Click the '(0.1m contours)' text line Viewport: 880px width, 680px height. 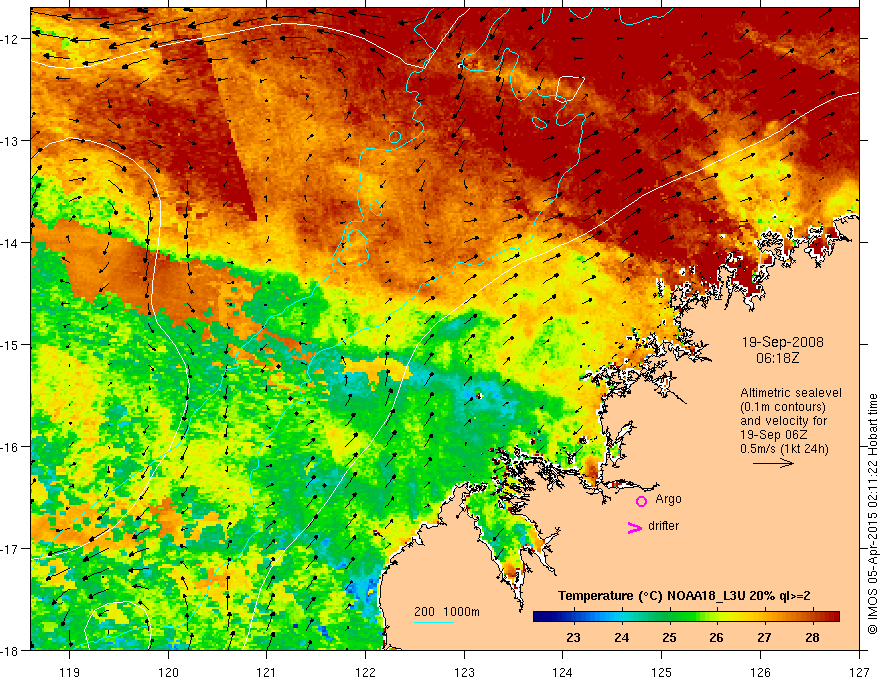click(x=783, y=407)
